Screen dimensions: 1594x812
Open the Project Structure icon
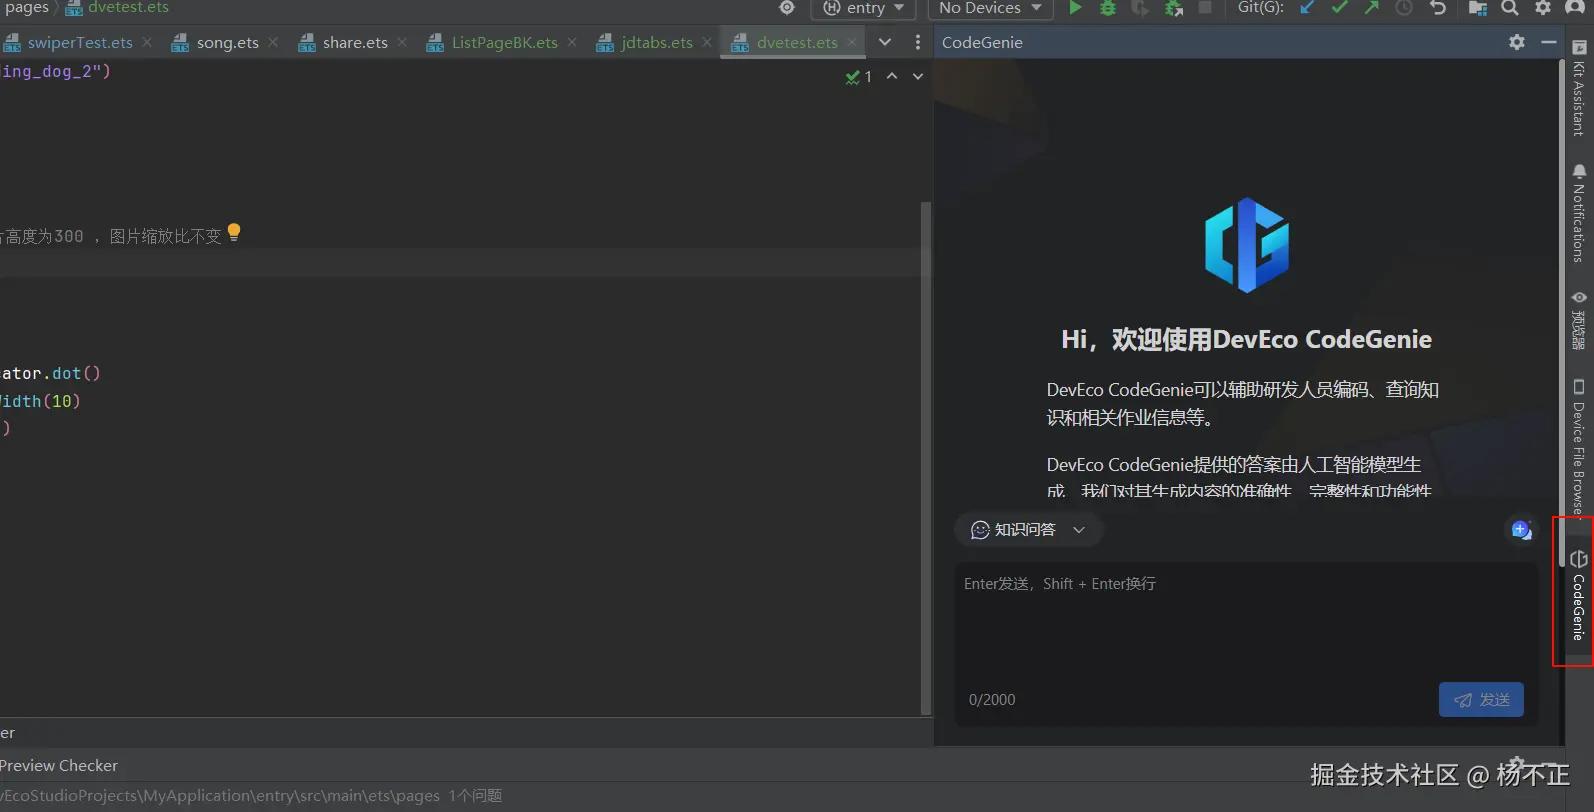point(1477,8)
